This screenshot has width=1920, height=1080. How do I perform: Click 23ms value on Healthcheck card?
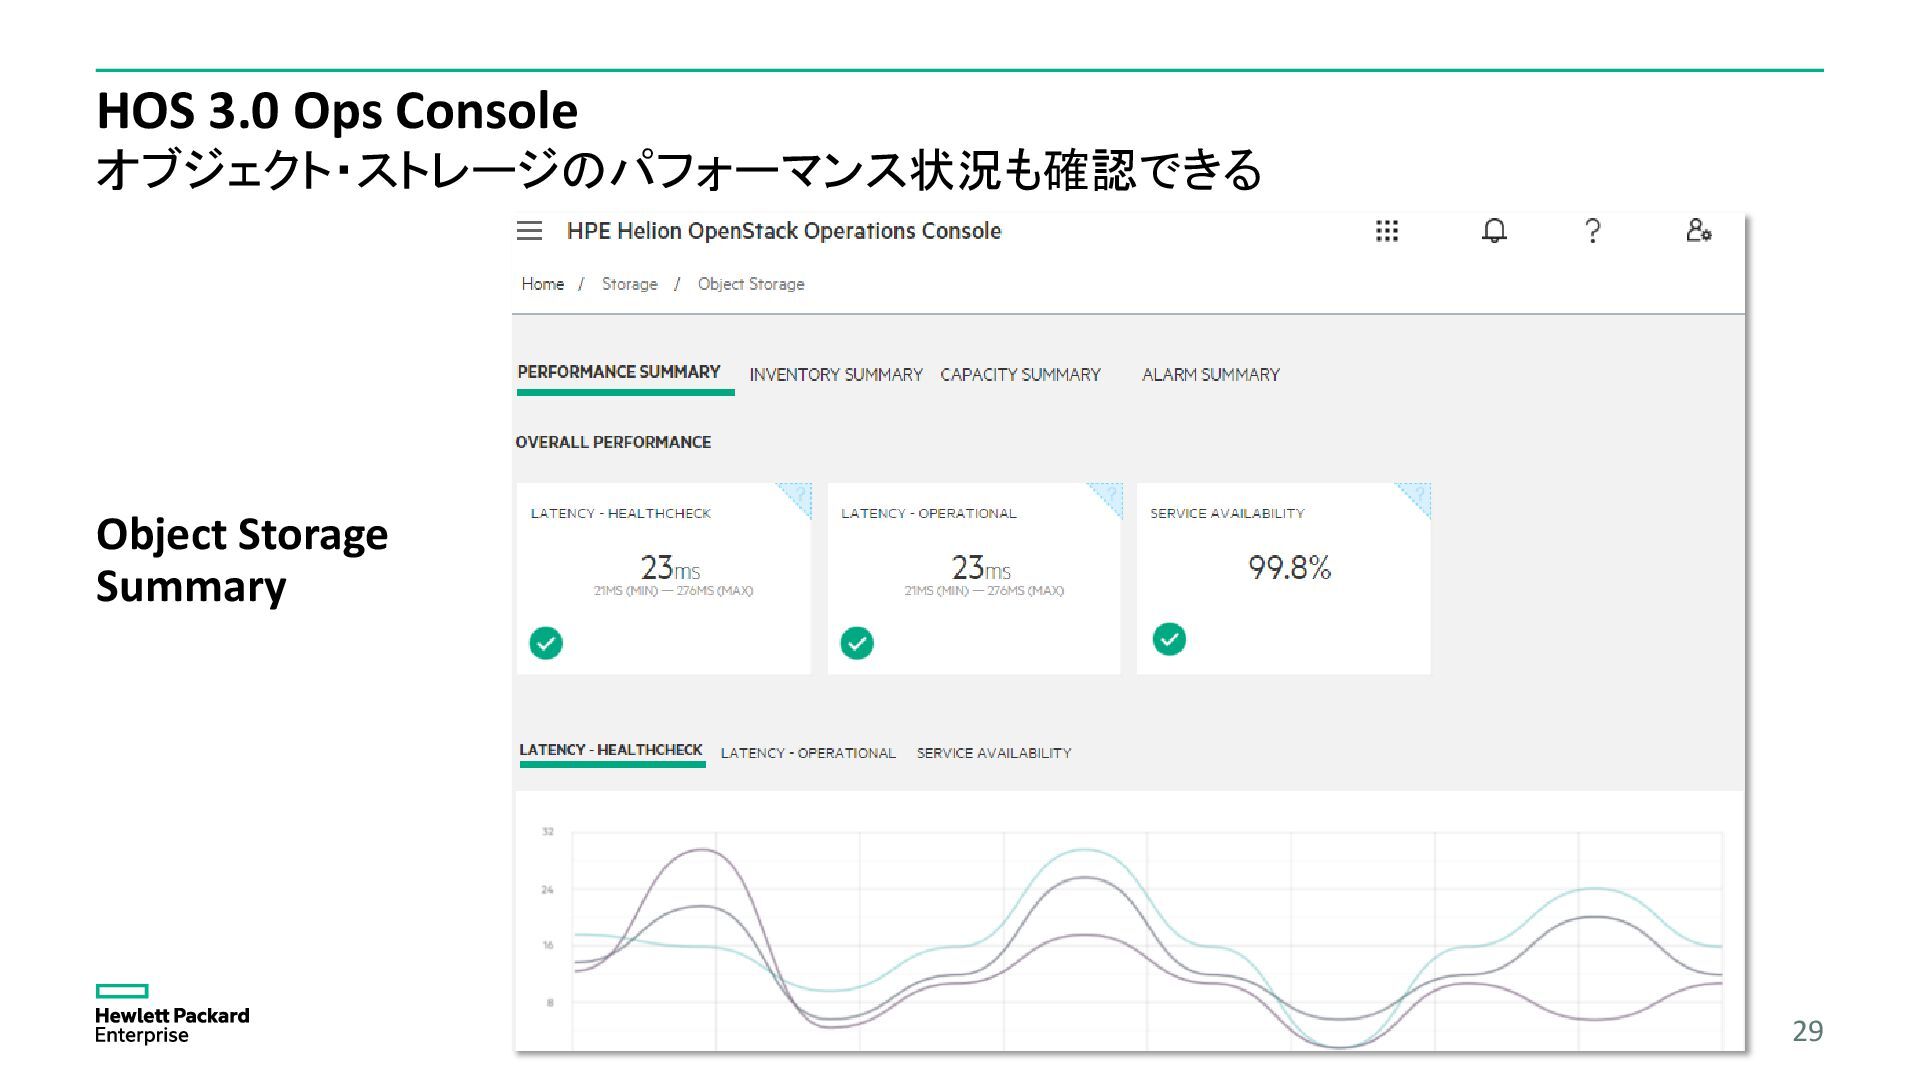coord(670,568)
